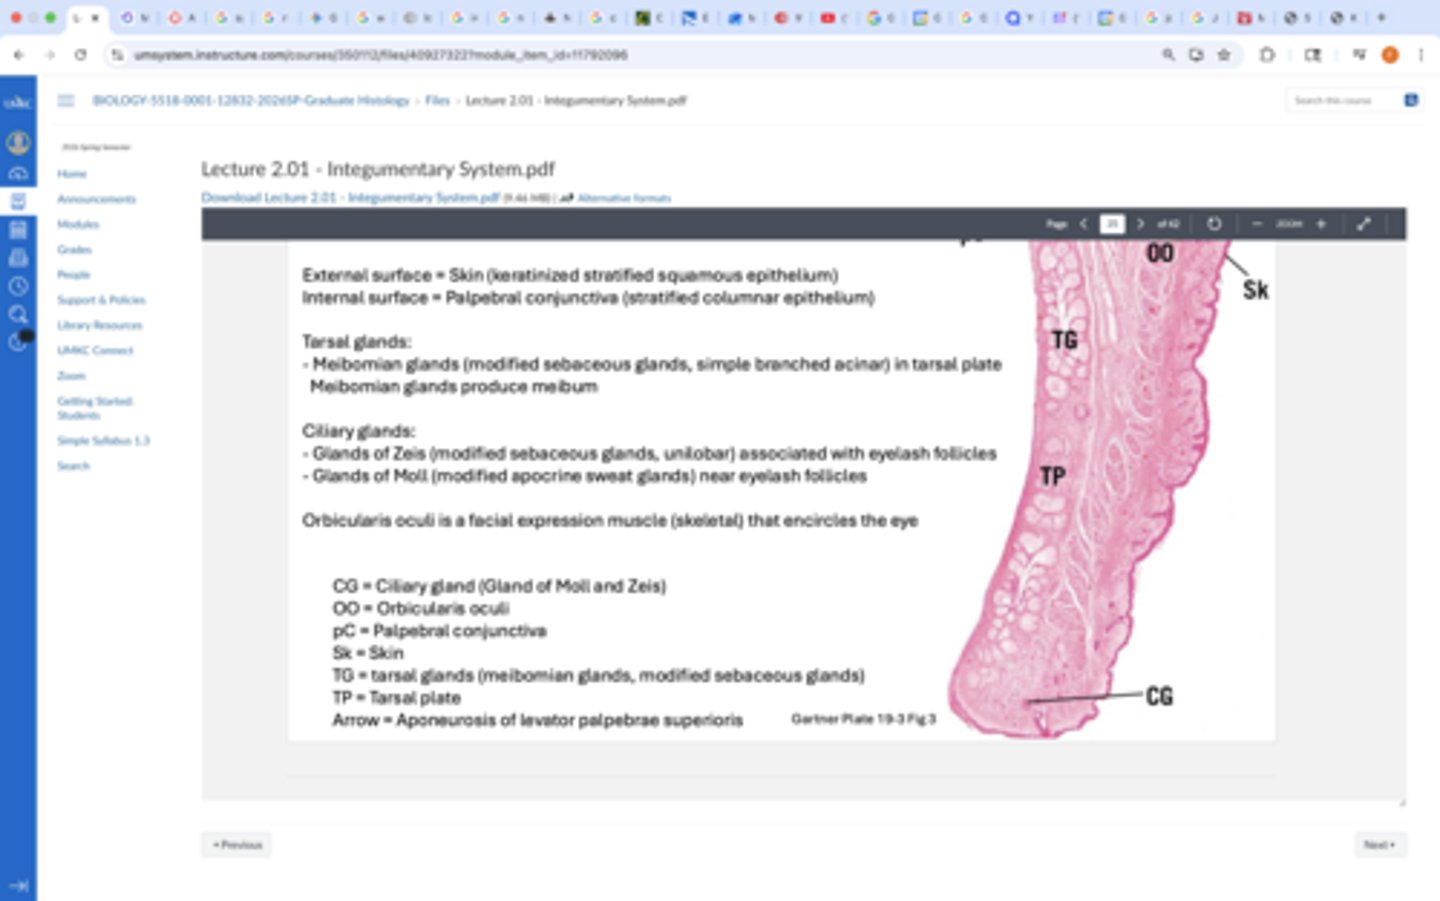Open the orange Chrome profile avatar

pyautogui.click(x=1390, y=55)
